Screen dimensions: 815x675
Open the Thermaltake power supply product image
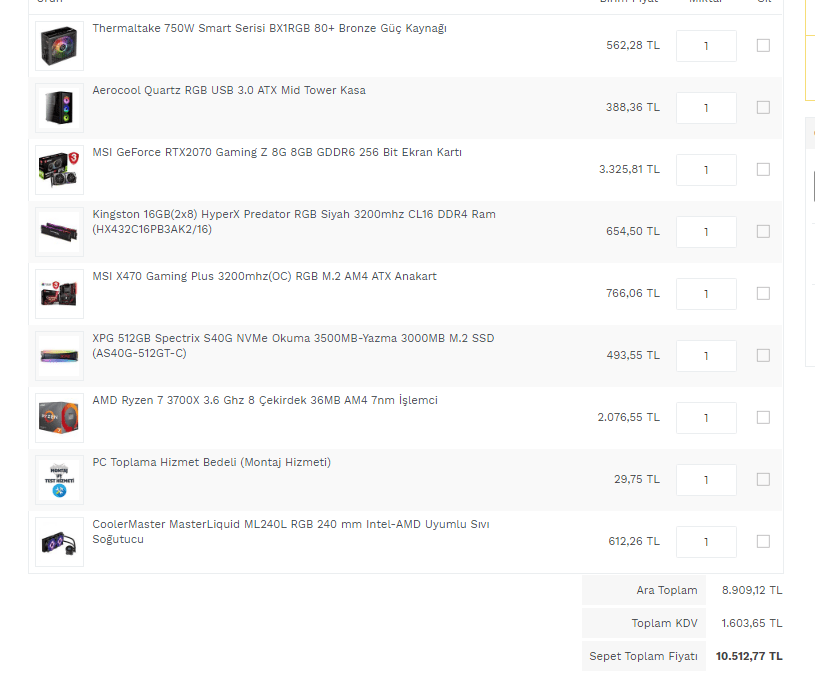pyautogui.click(x=59, y=46)
